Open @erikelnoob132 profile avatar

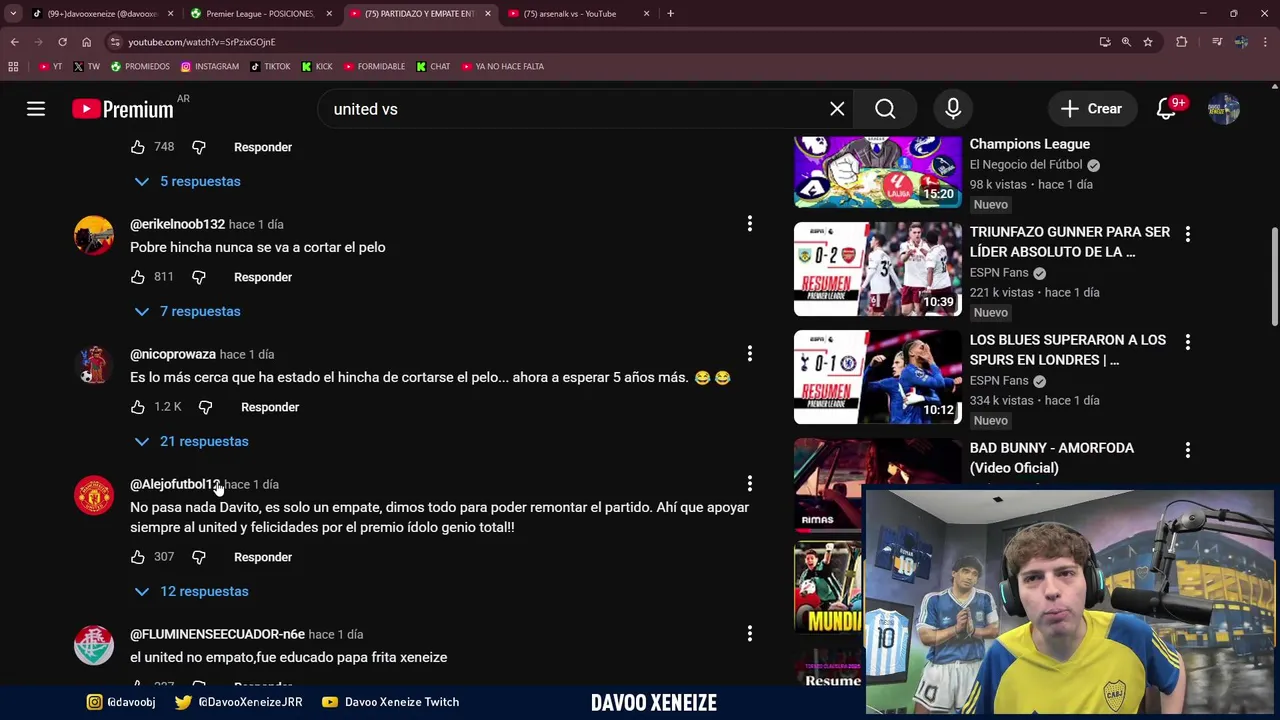pos(94,235)
